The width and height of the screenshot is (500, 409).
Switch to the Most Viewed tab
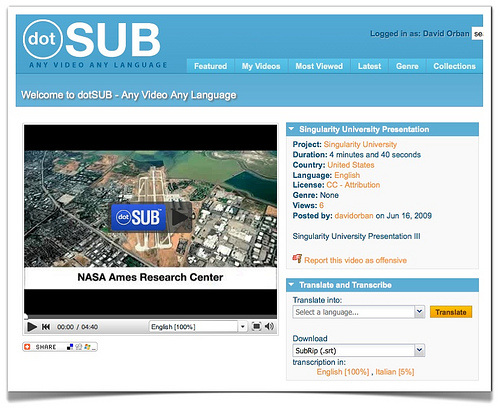(x=319, y=66)
